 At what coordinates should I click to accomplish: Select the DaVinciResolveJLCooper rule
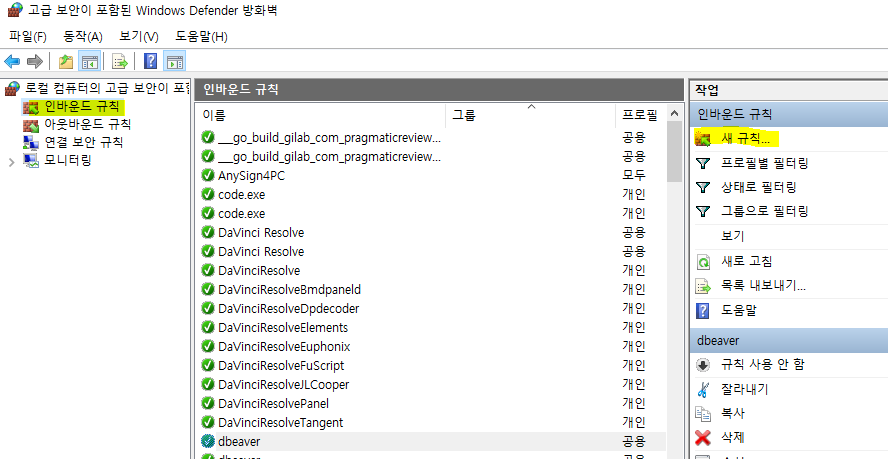click(284, 385)
